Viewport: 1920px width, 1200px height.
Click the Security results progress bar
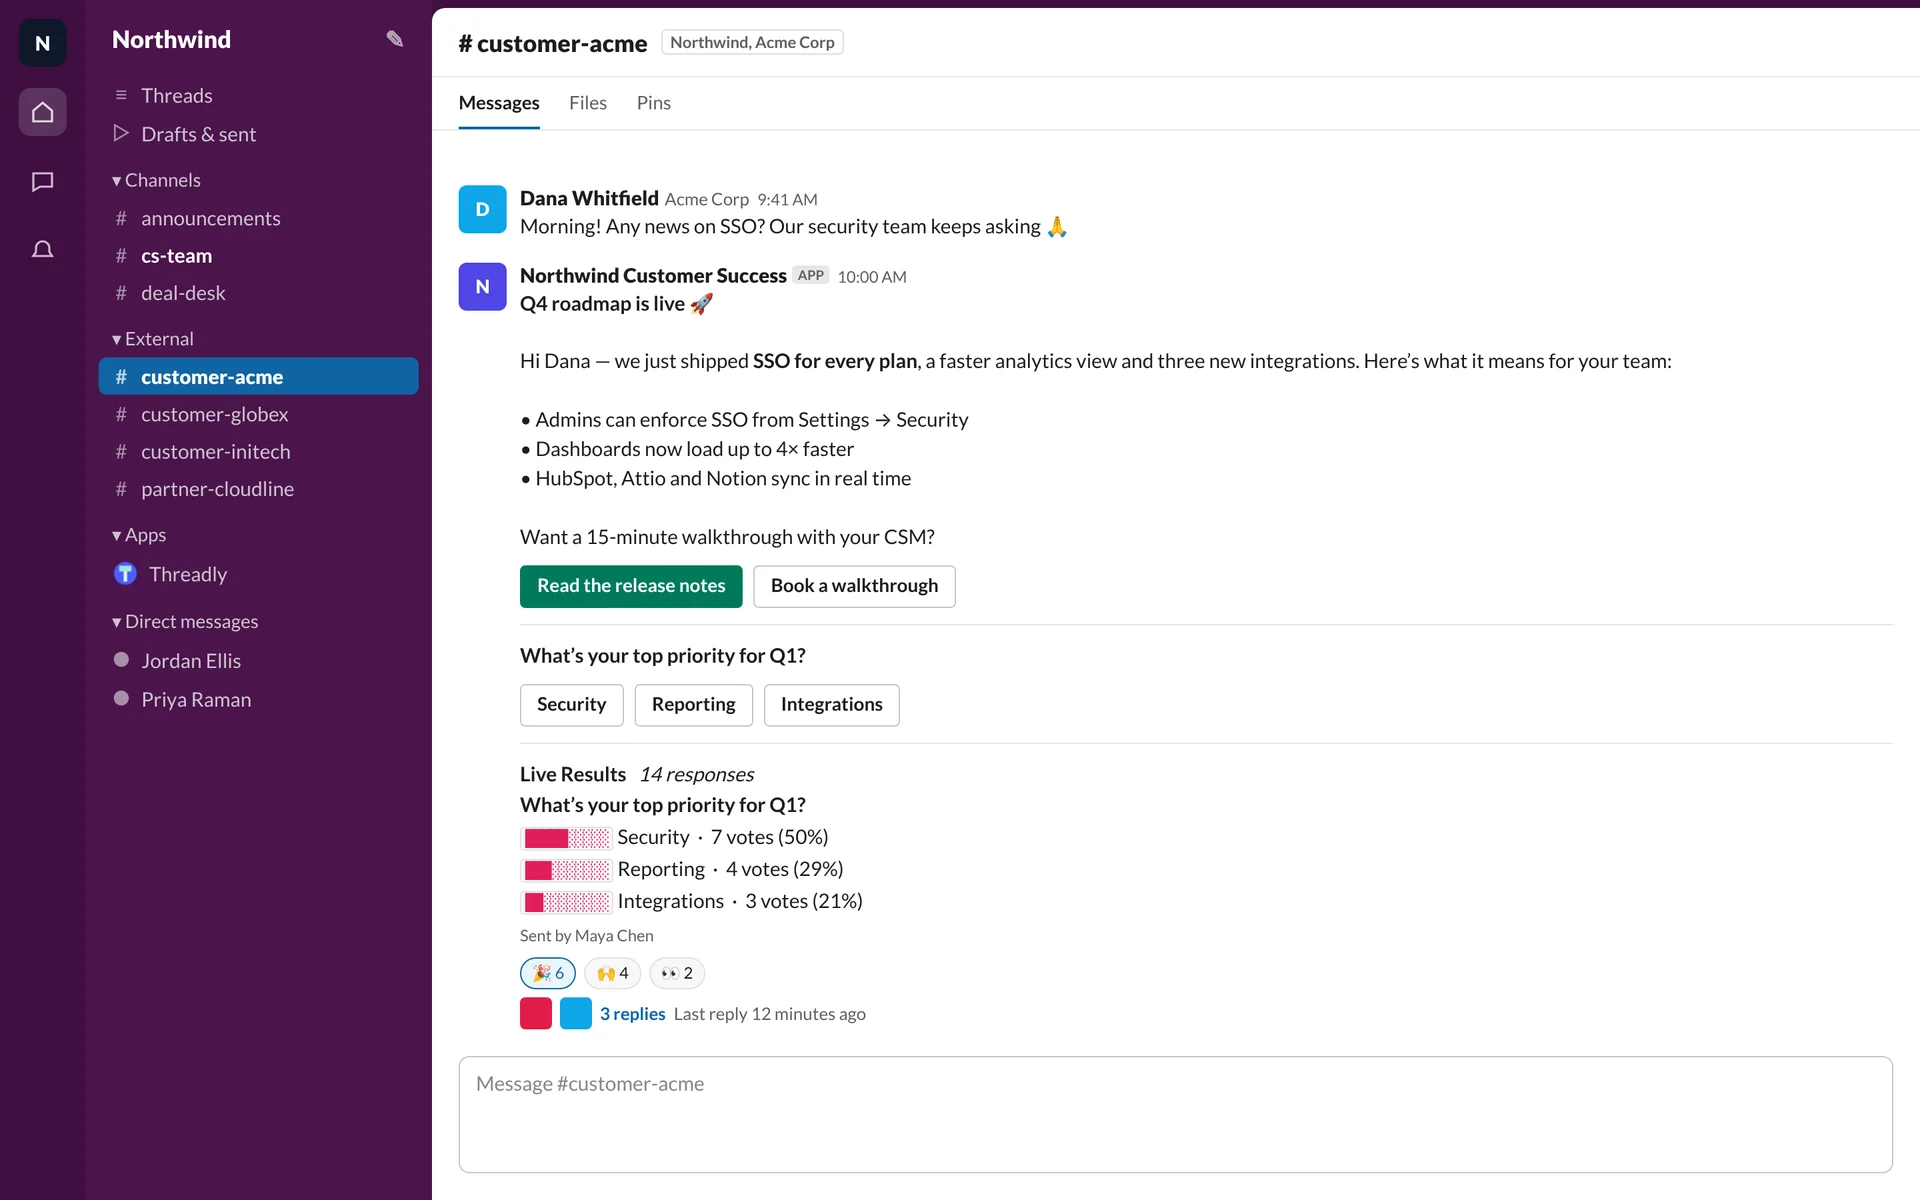(565, 838)
